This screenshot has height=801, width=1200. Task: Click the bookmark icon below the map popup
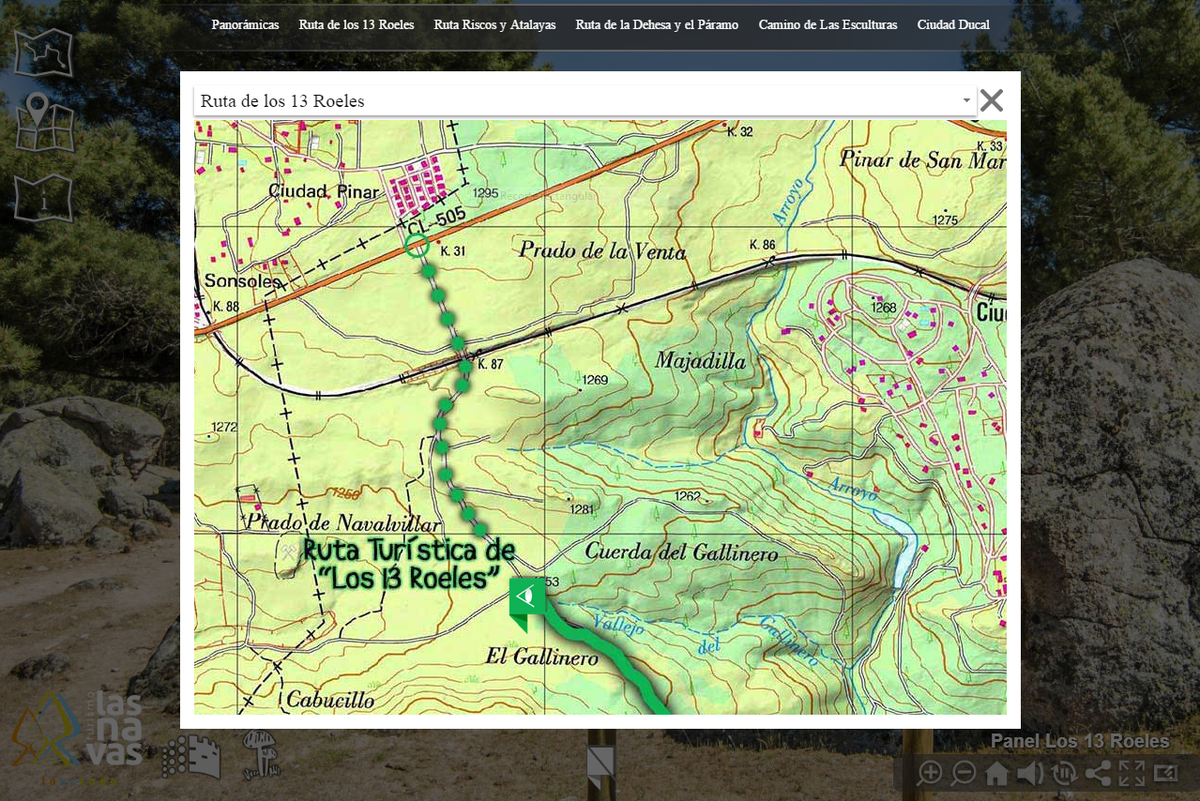601,765
